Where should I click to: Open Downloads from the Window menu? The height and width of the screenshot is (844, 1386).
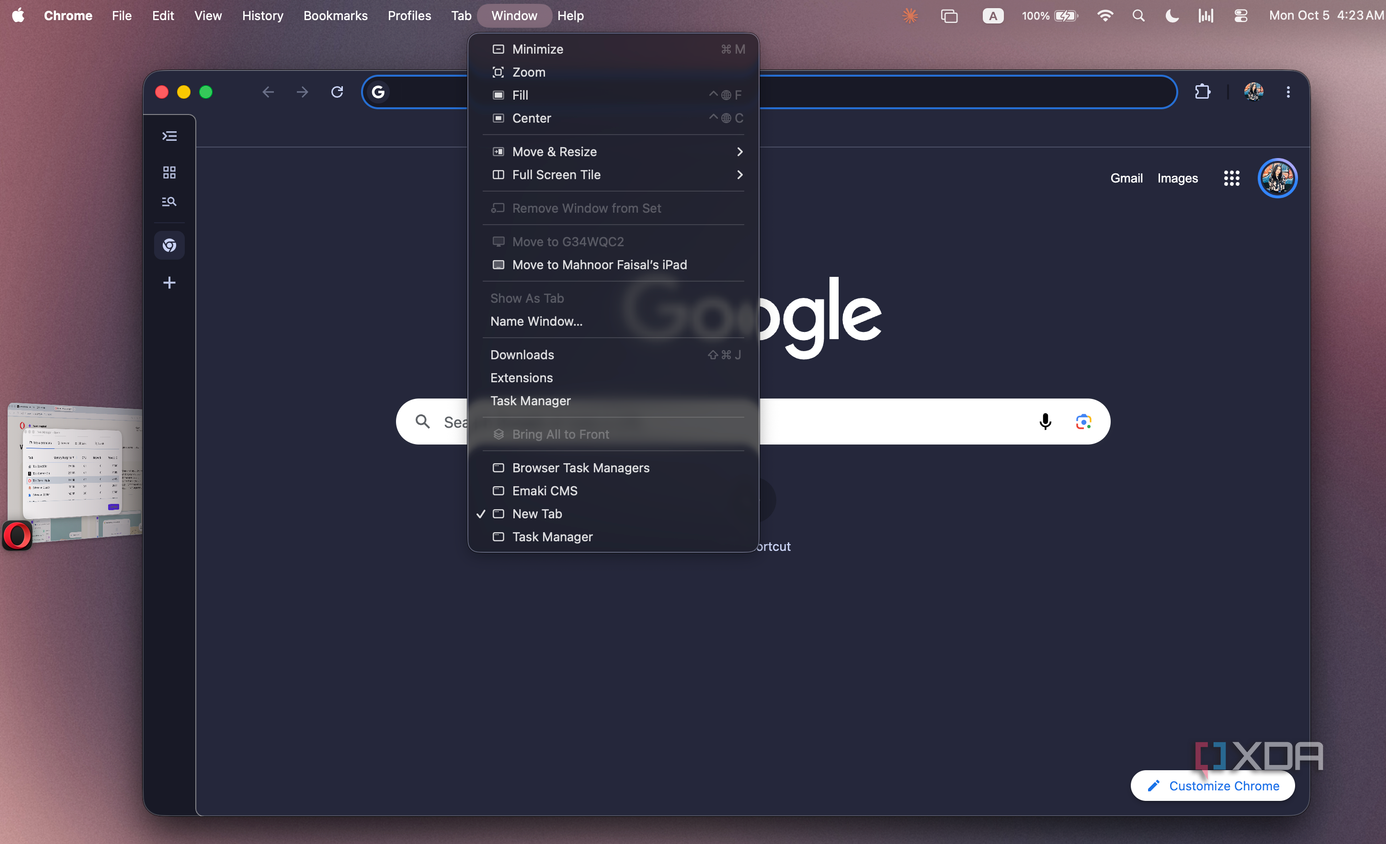613,355
